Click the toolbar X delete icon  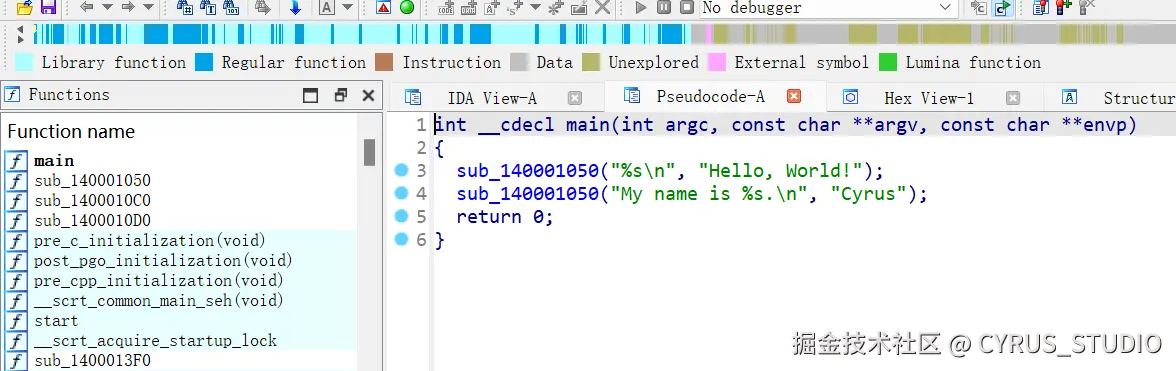click(602, 7)
